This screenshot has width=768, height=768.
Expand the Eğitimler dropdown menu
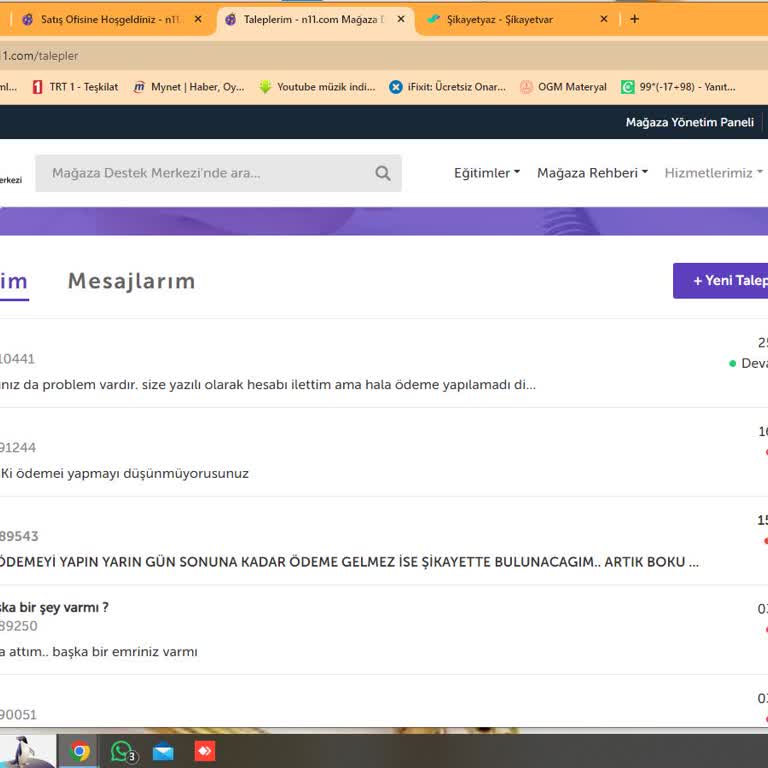tap(487, 173)
